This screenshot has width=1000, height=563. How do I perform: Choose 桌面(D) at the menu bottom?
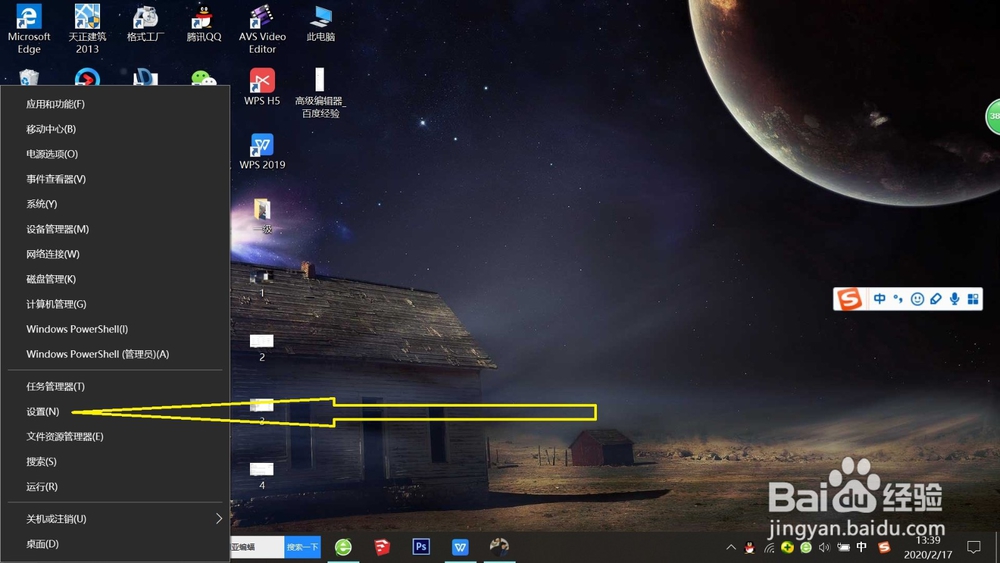(x=115, y=544)
